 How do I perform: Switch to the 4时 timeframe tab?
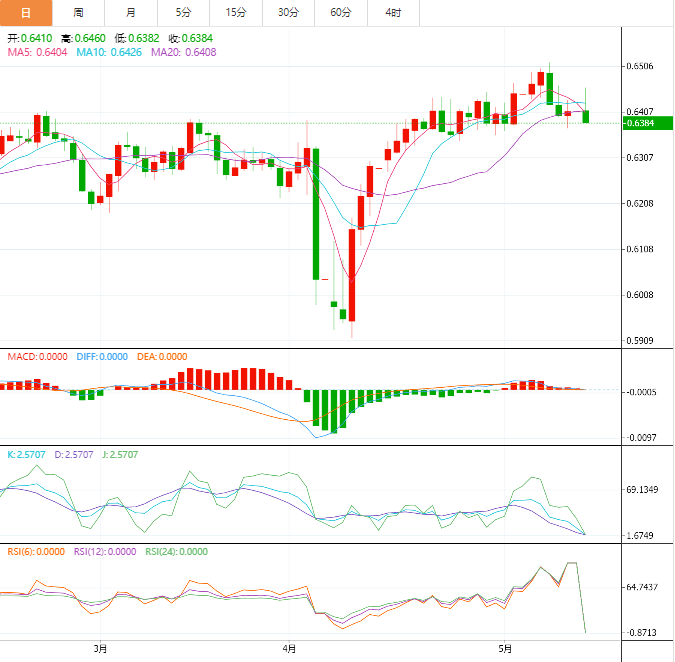click(x=393, y=13)
